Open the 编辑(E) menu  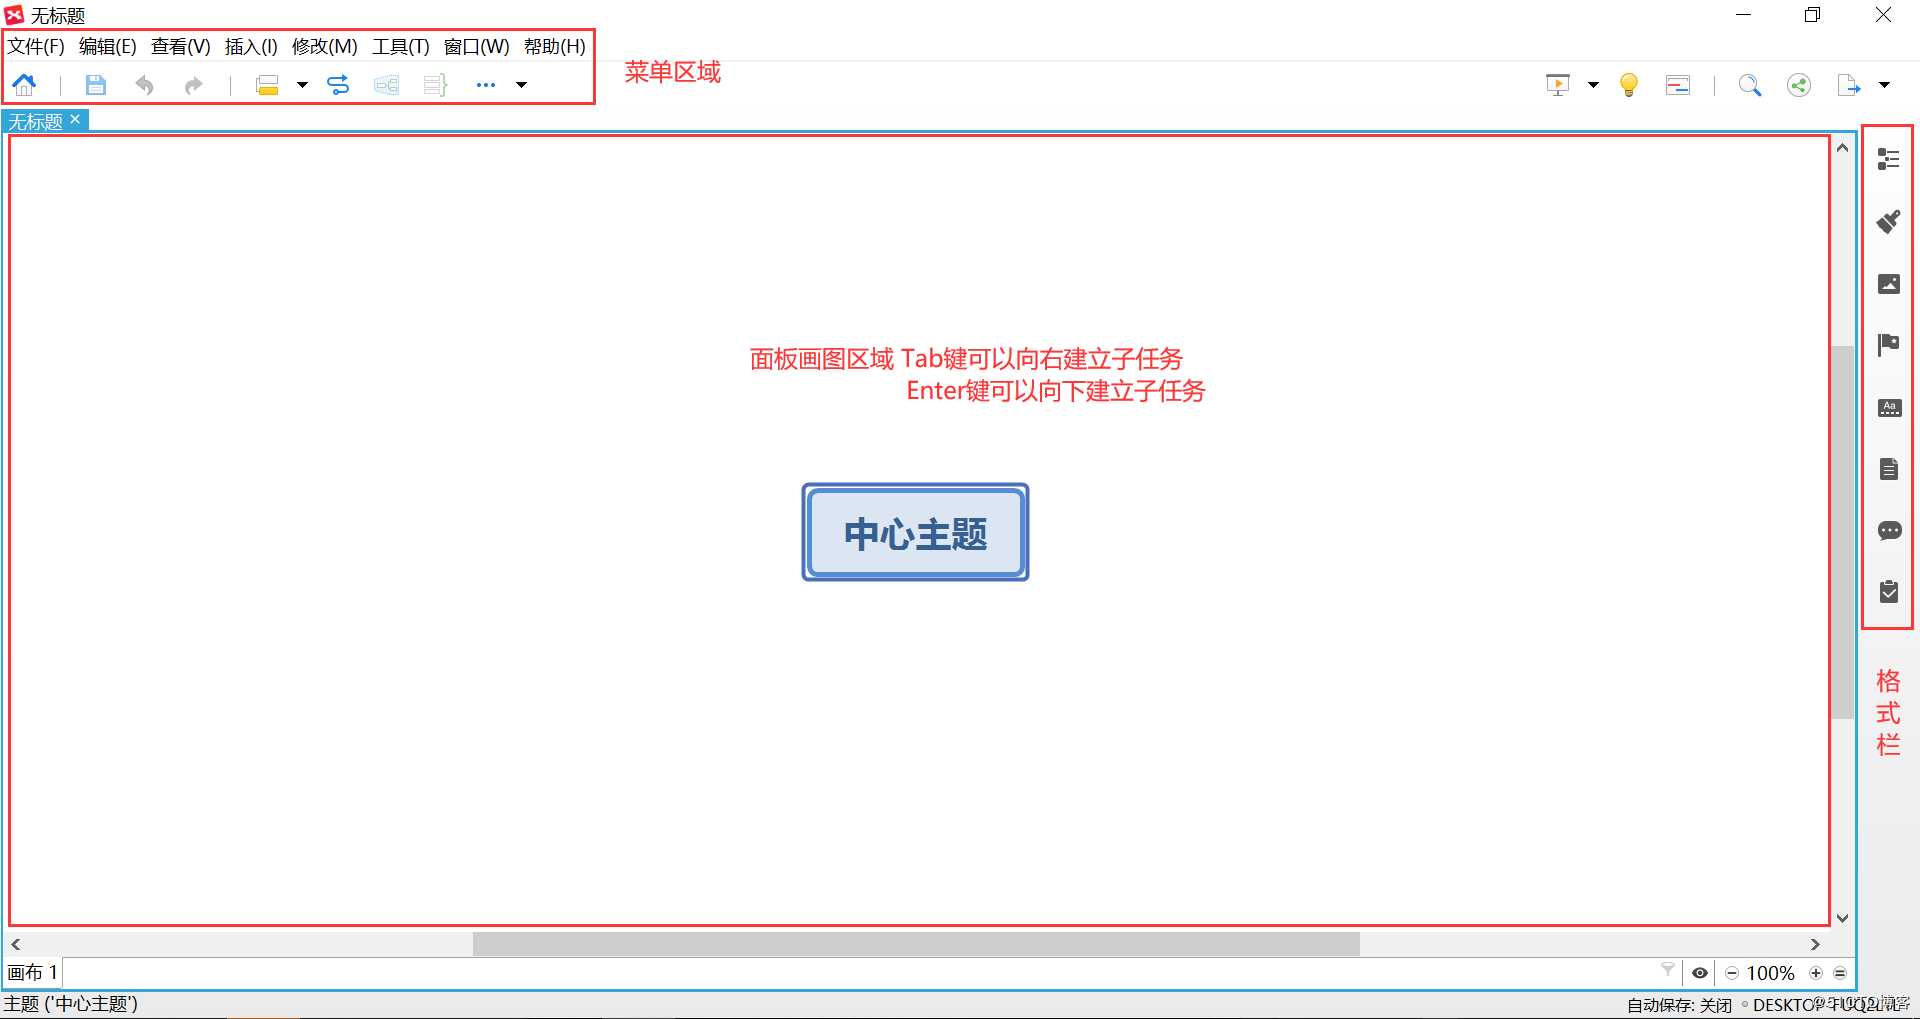[107, 46]
